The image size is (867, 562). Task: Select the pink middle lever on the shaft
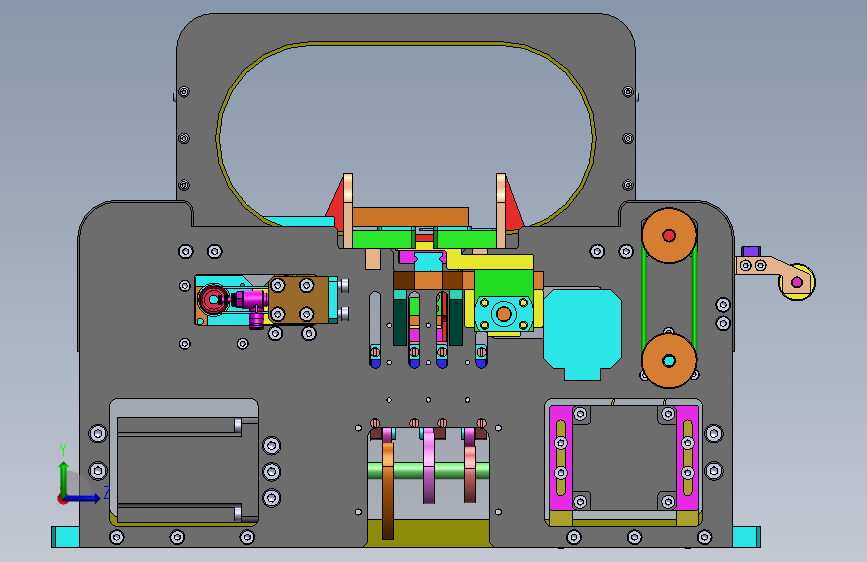point(429,466)
